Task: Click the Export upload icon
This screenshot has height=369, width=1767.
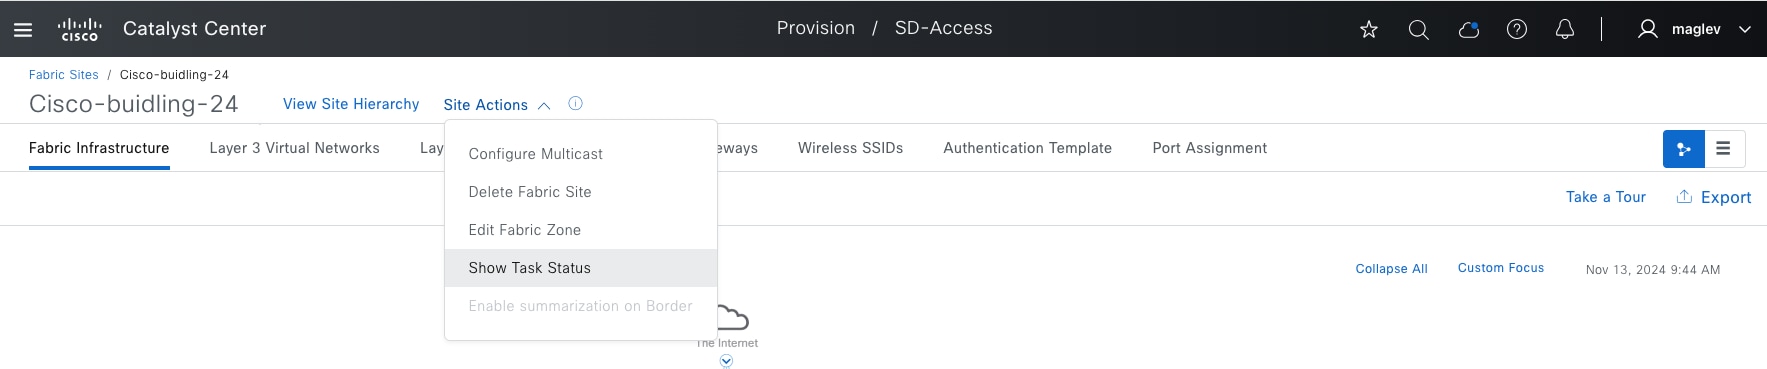Action: (x=1684, y=197)
